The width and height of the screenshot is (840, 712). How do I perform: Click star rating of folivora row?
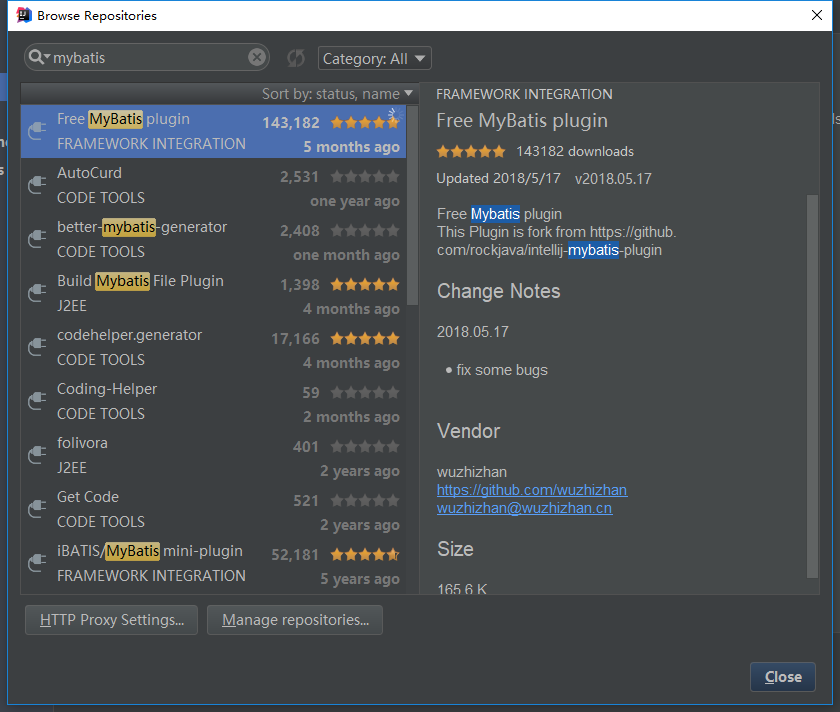[x=365, y=446]
